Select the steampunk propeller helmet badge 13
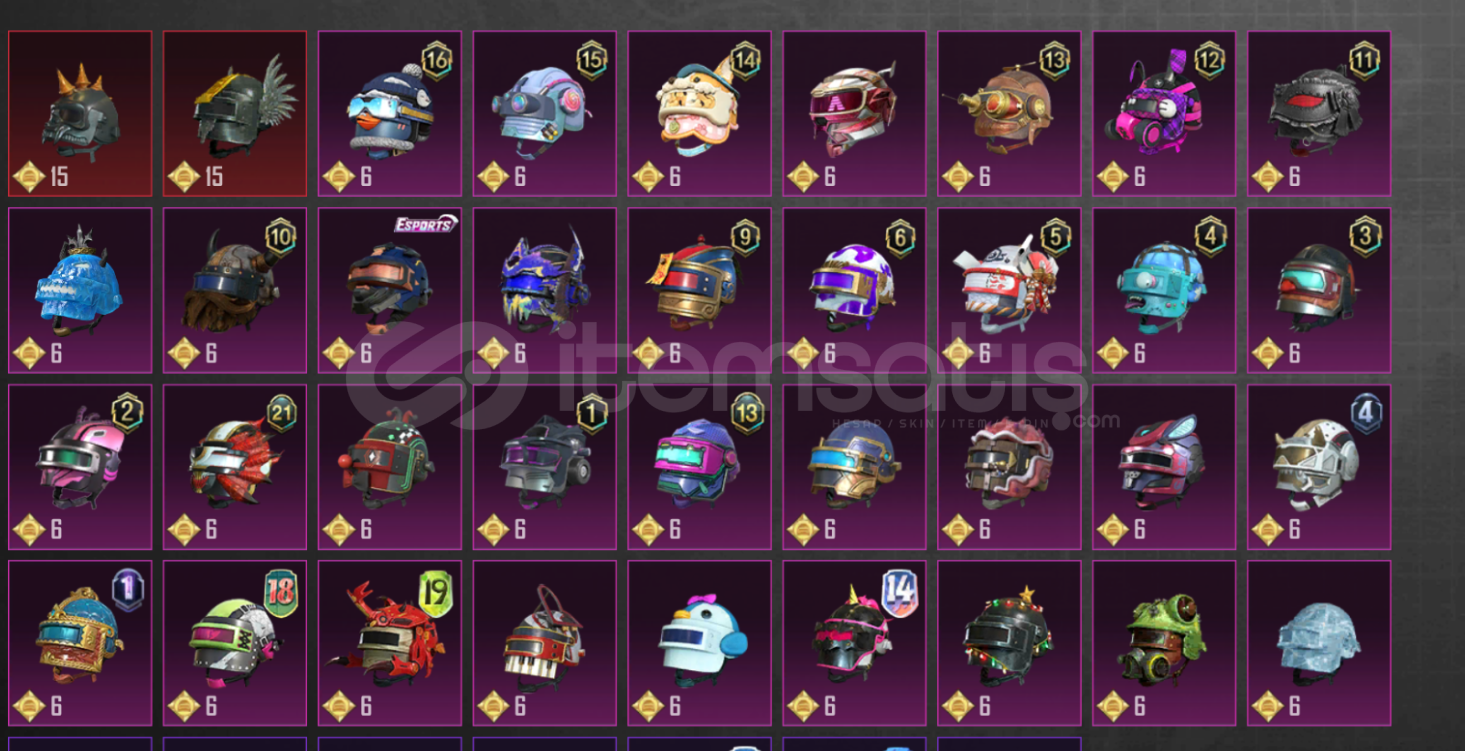 1009,114
